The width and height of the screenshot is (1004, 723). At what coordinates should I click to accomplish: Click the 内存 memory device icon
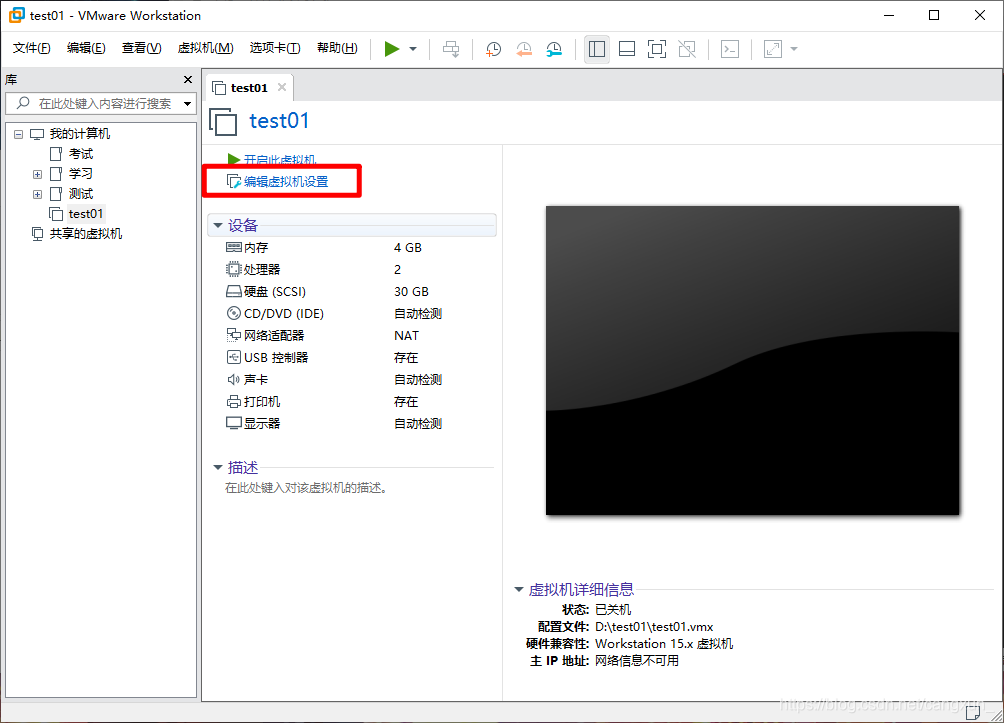234,247
